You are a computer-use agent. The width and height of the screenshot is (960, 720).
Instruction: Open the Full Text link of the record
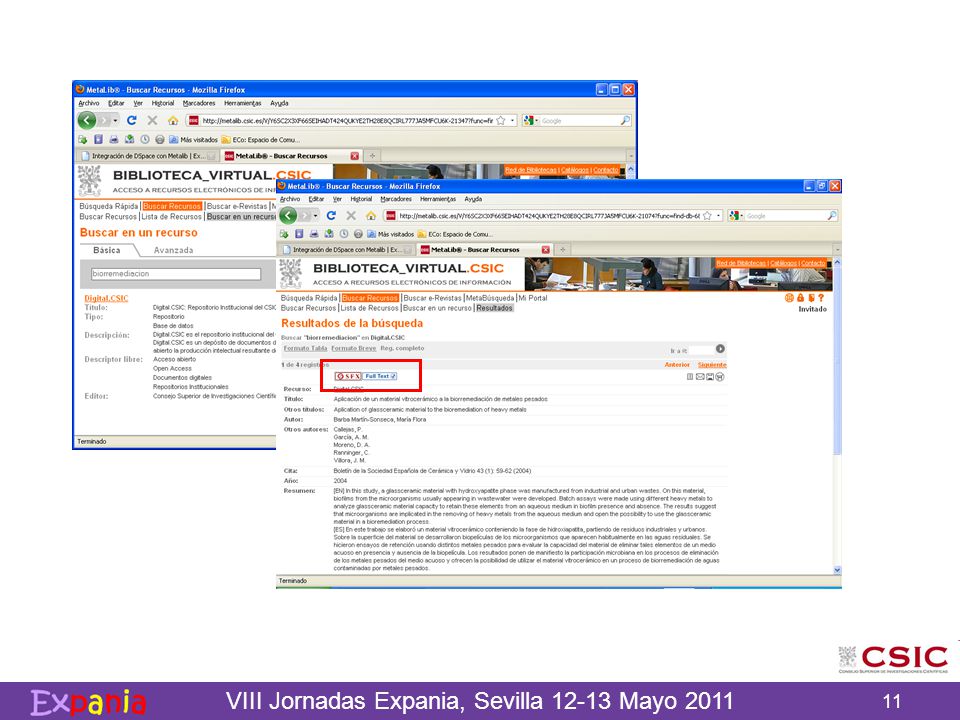pyautogui.click(x=380, y=376)
